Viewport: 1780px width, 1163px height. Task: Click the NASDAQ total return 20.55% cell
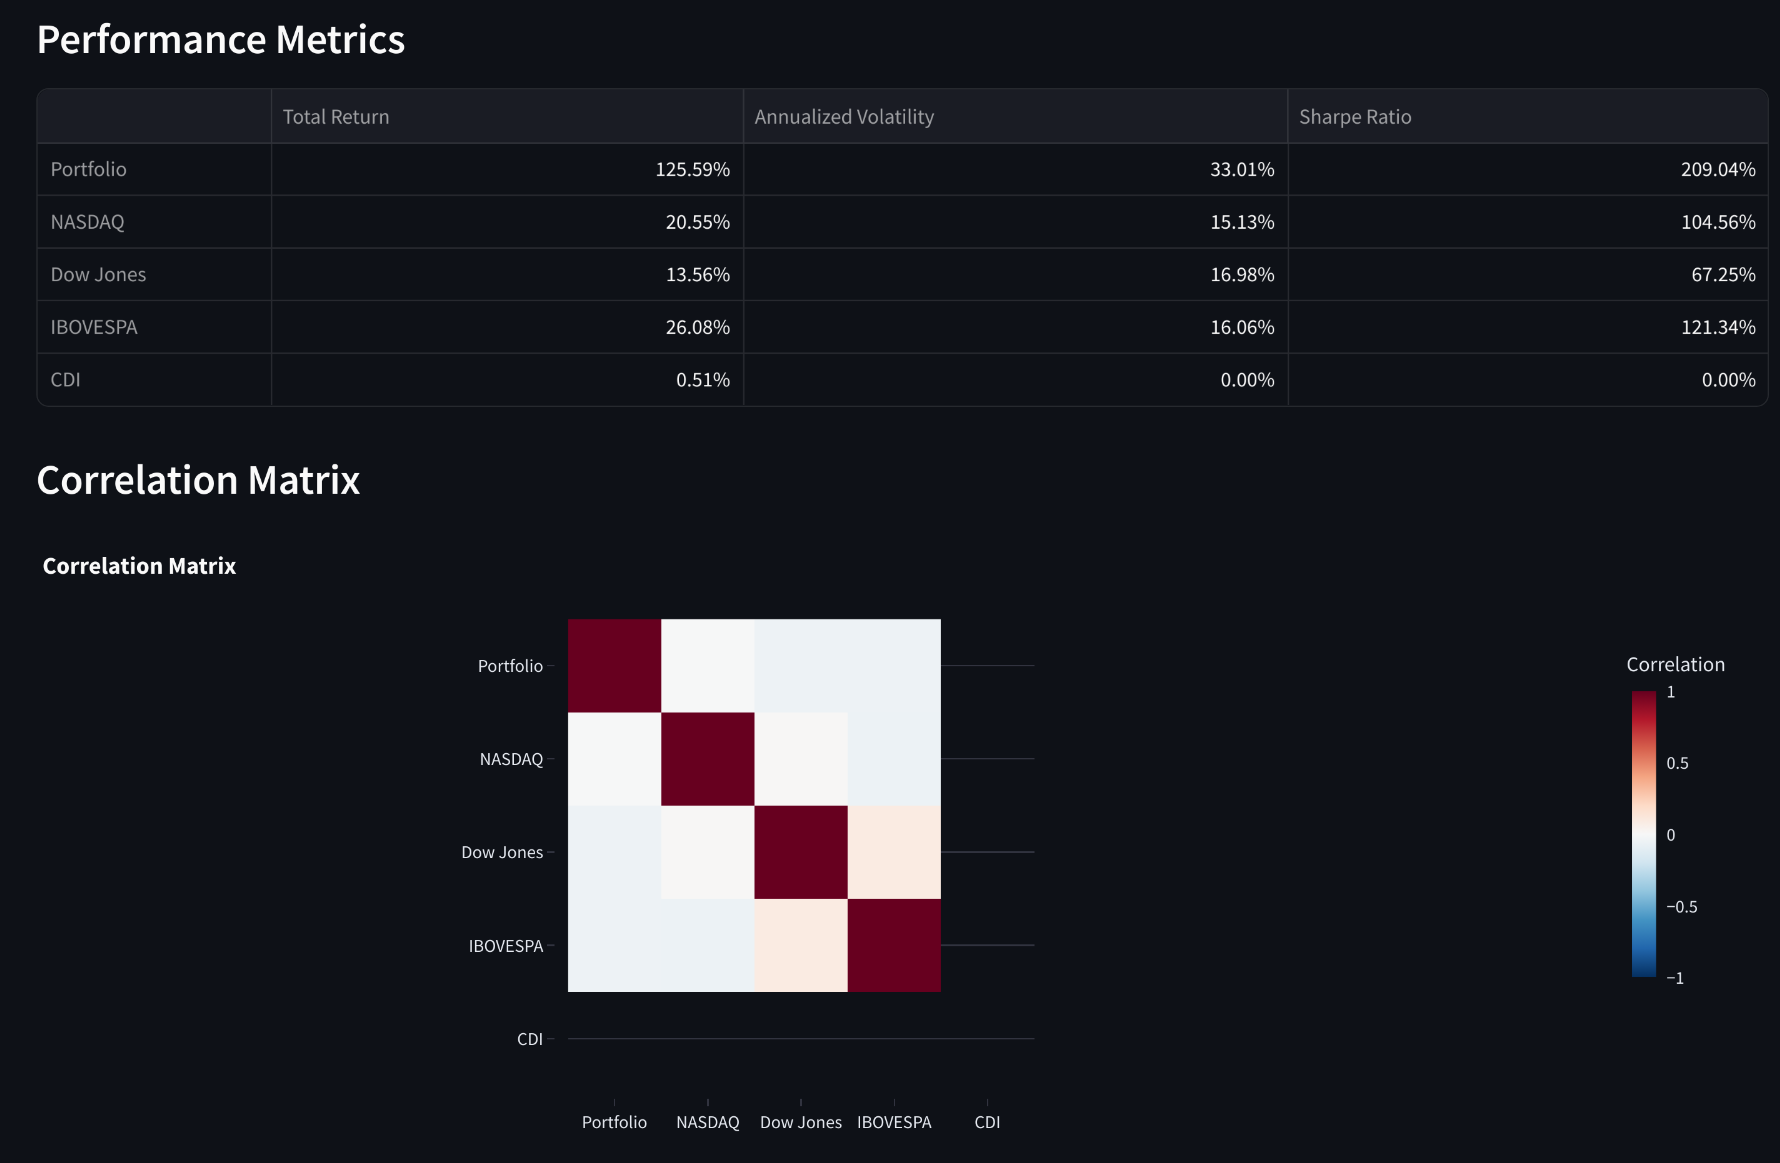(x=507, y=222)
